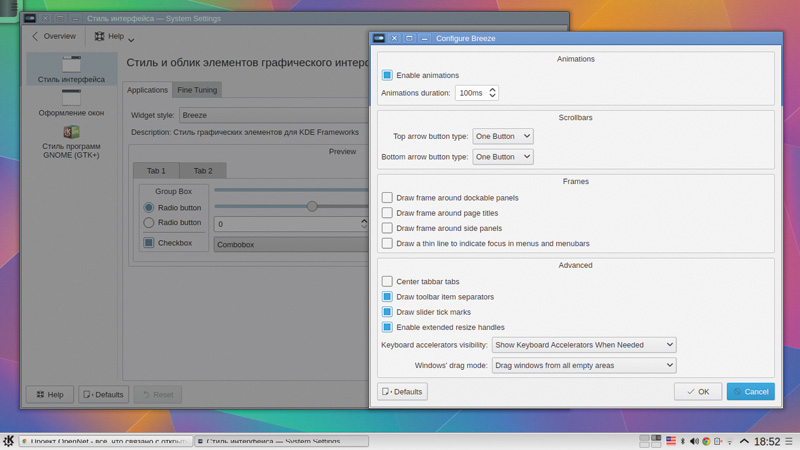Switch to the Applications tab
The width and height of the screenshot is (800, 450).
click(147, 90)
